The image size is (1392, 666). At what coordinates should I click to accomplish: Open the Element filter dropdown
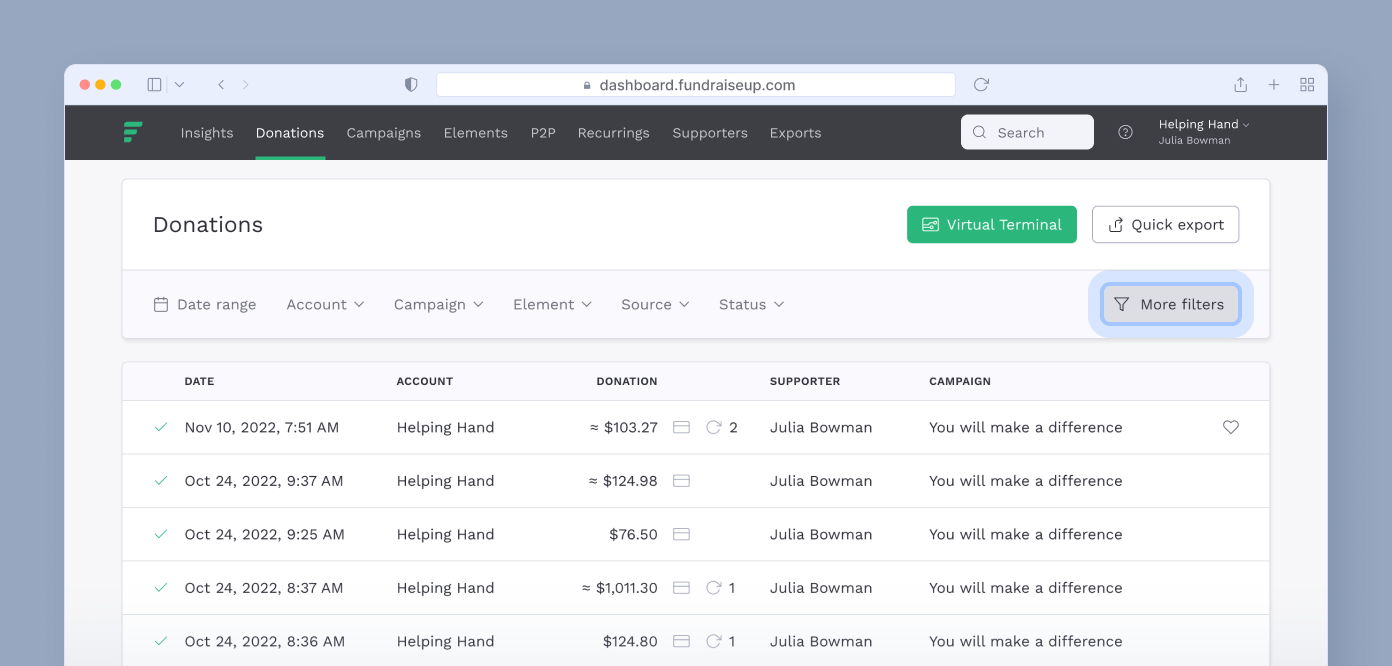point(552,304)
